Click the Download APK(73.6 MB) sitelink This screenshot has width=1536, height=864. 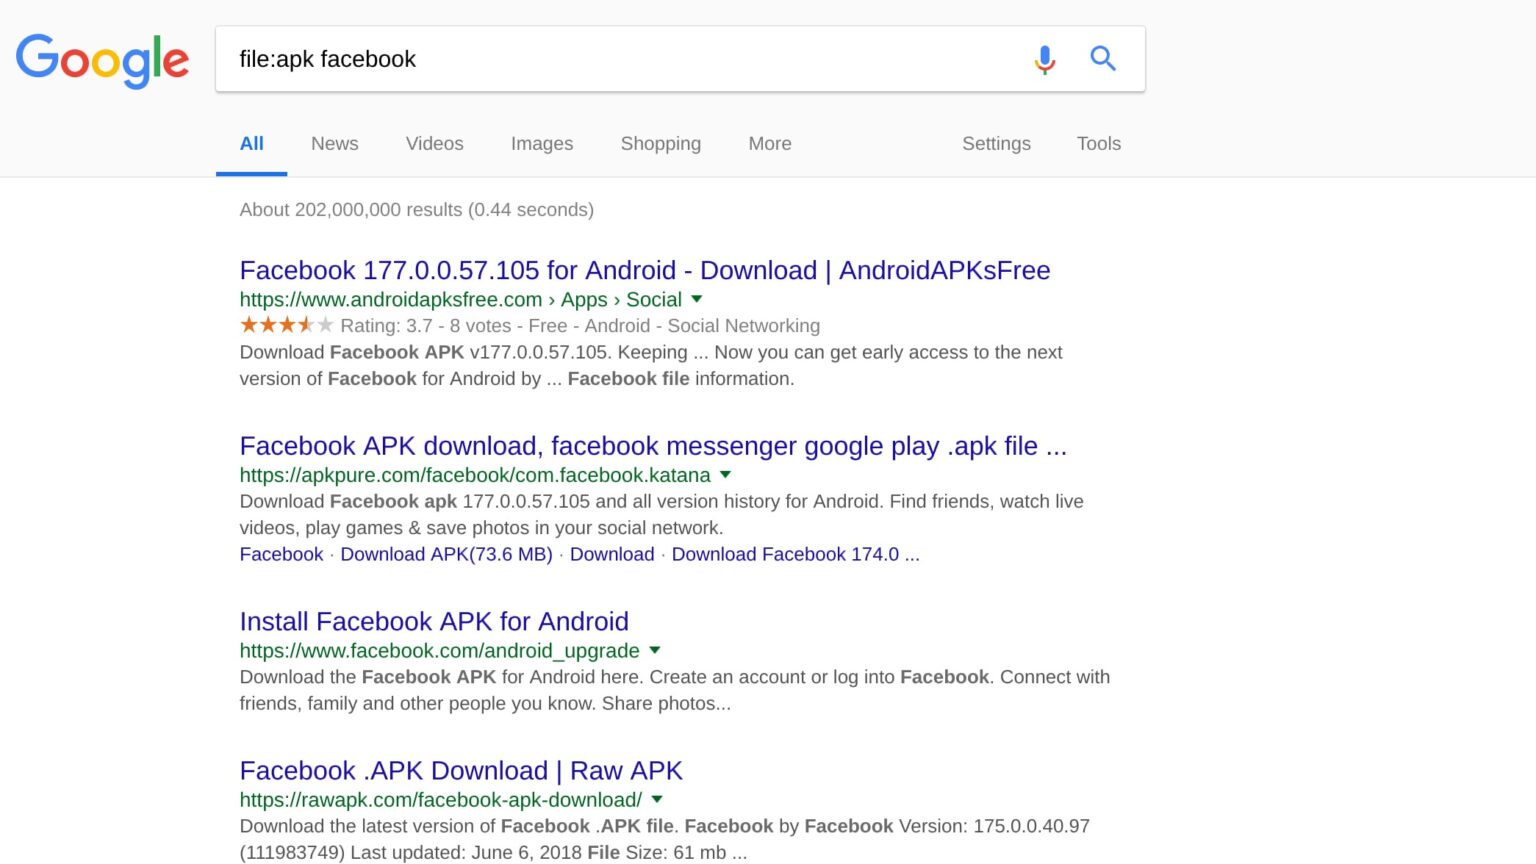click(446, 554)
